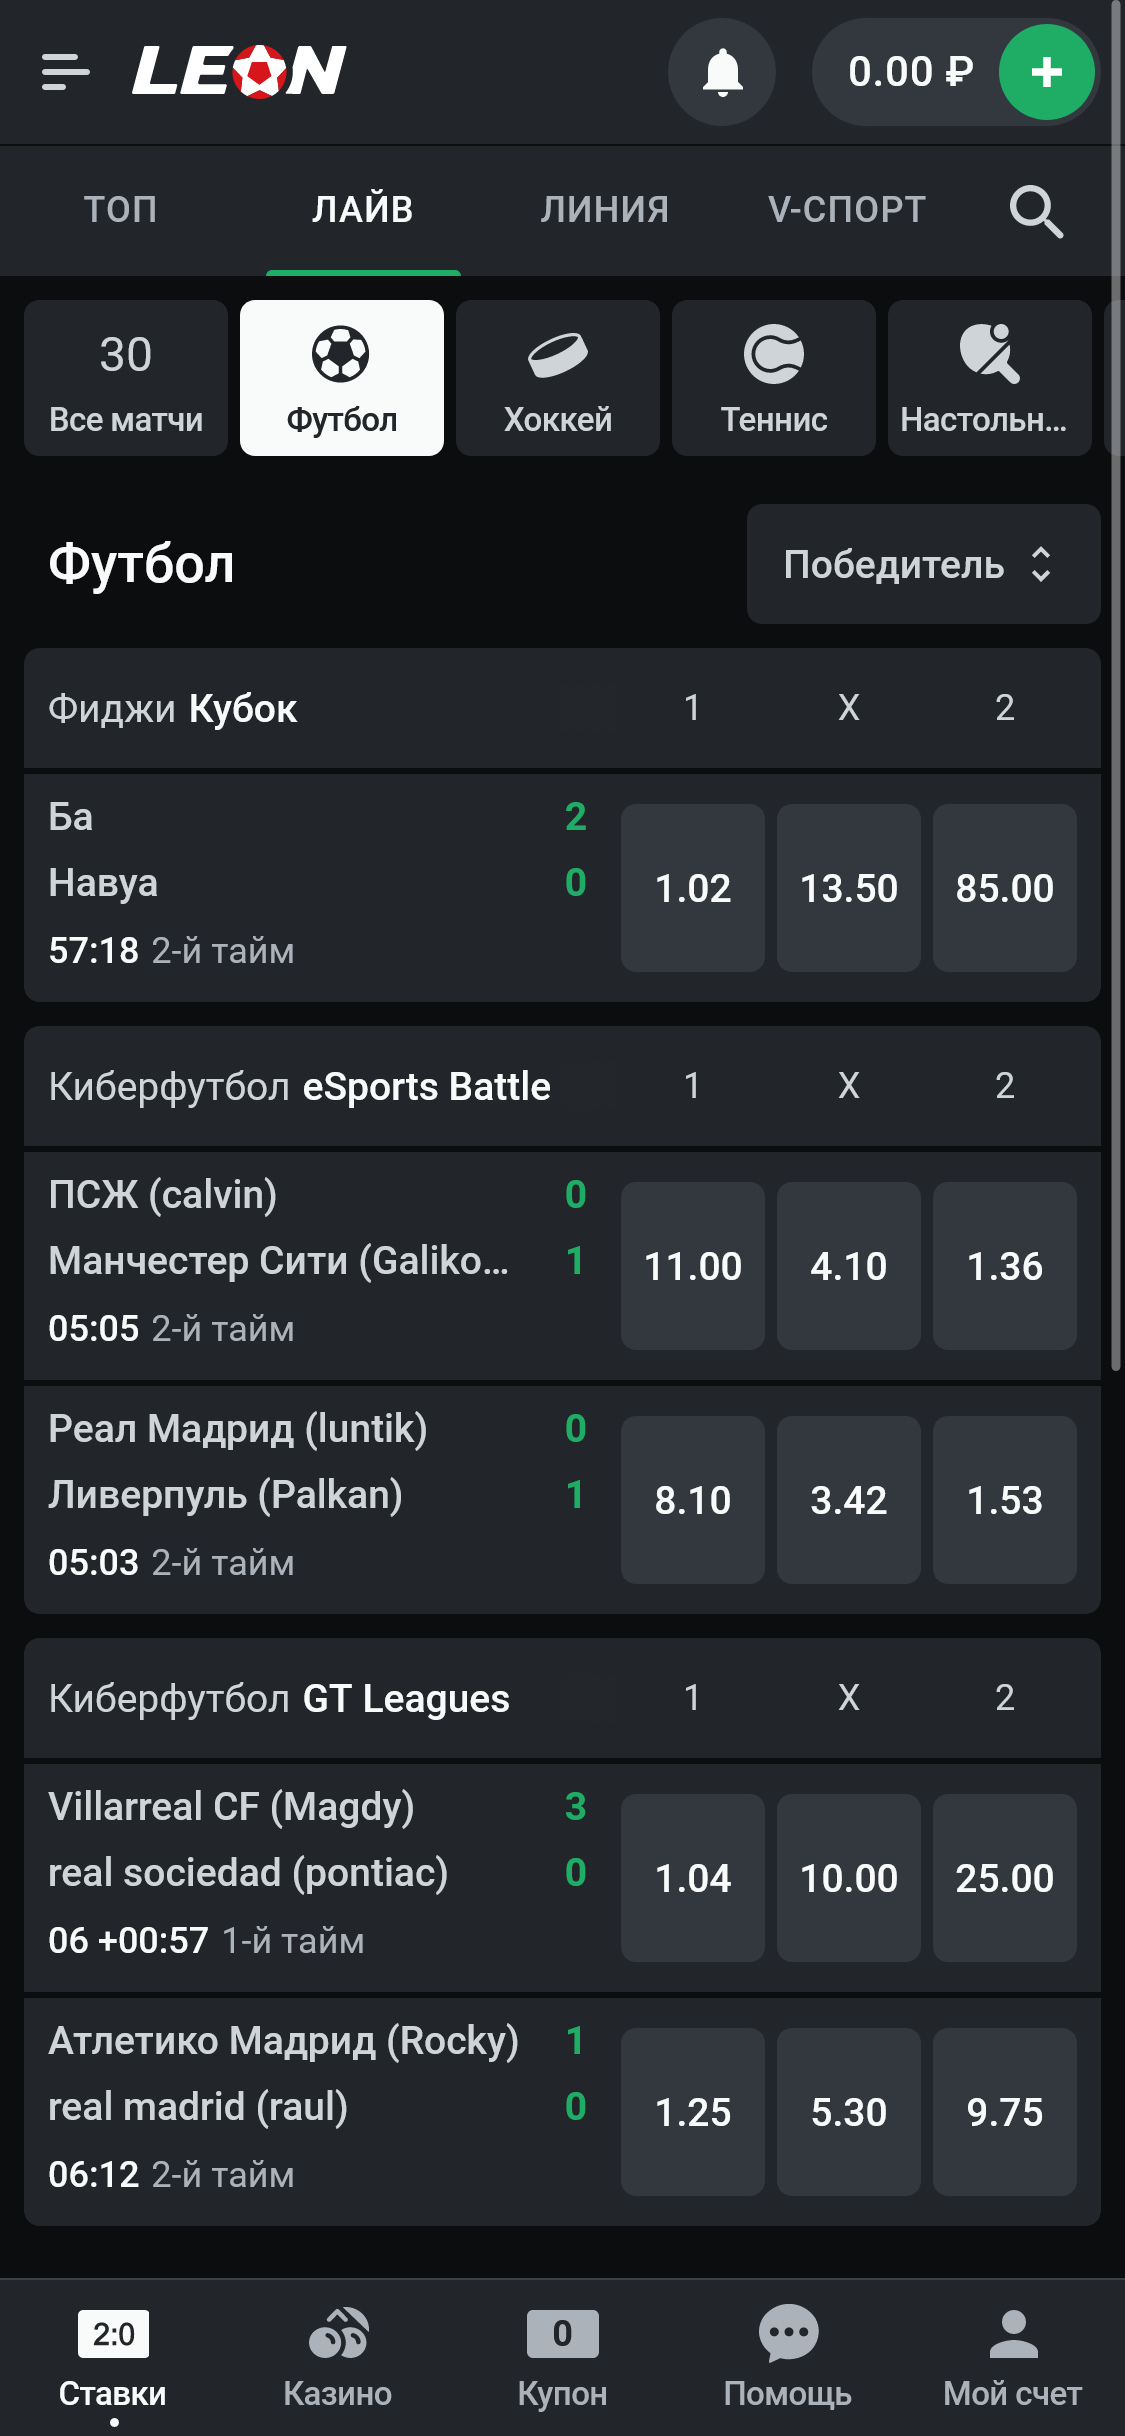Screen dimensions: 1125x2436
Task: Switch to the ТОП tab
Action: pyautogui.click(x=120, y=210)
